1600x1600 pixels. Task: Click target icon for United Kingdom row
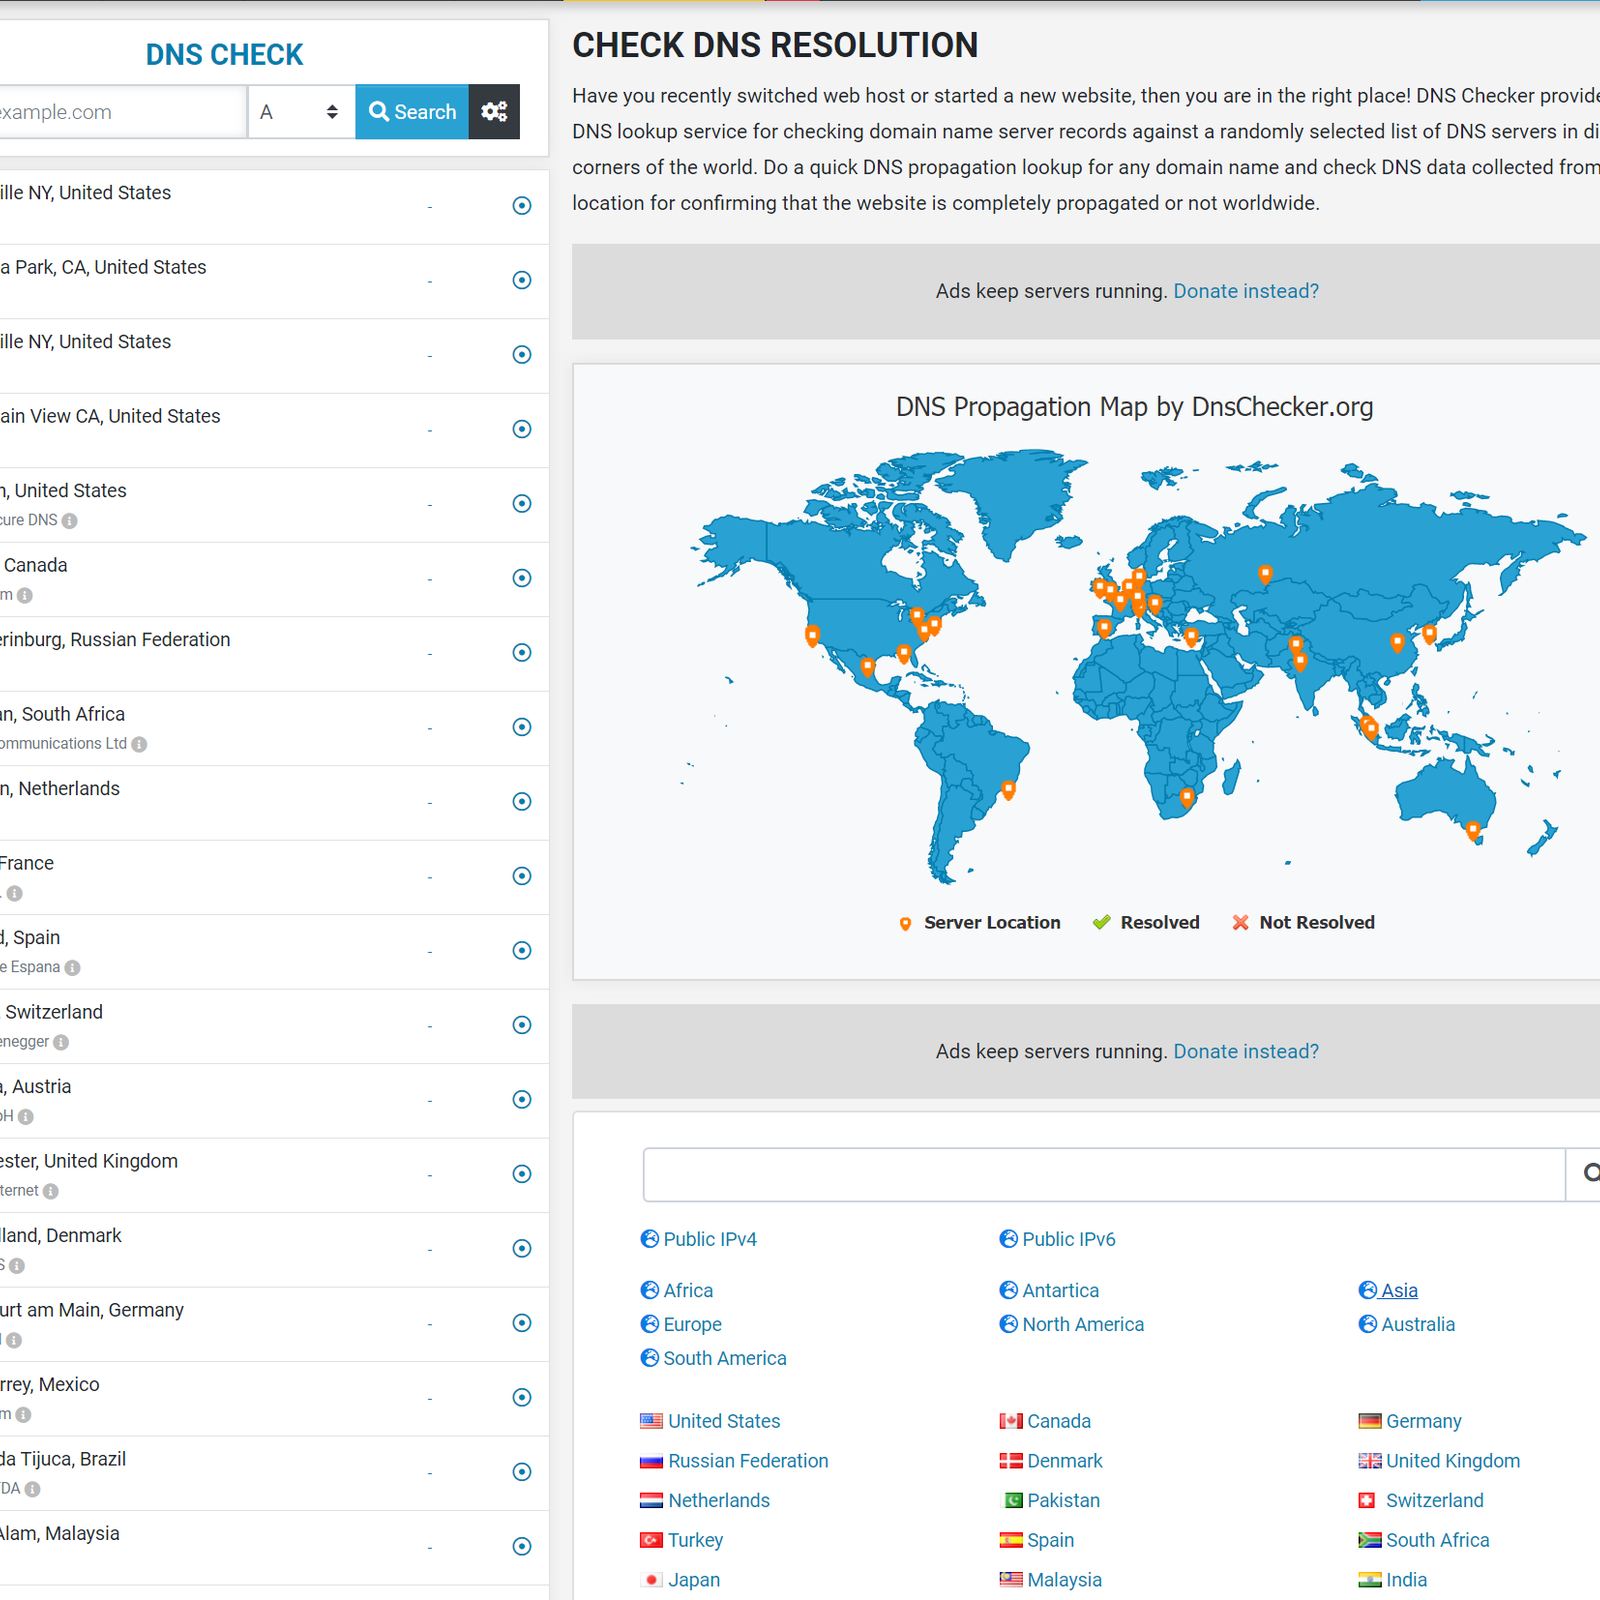click(x=522, y=1174)
